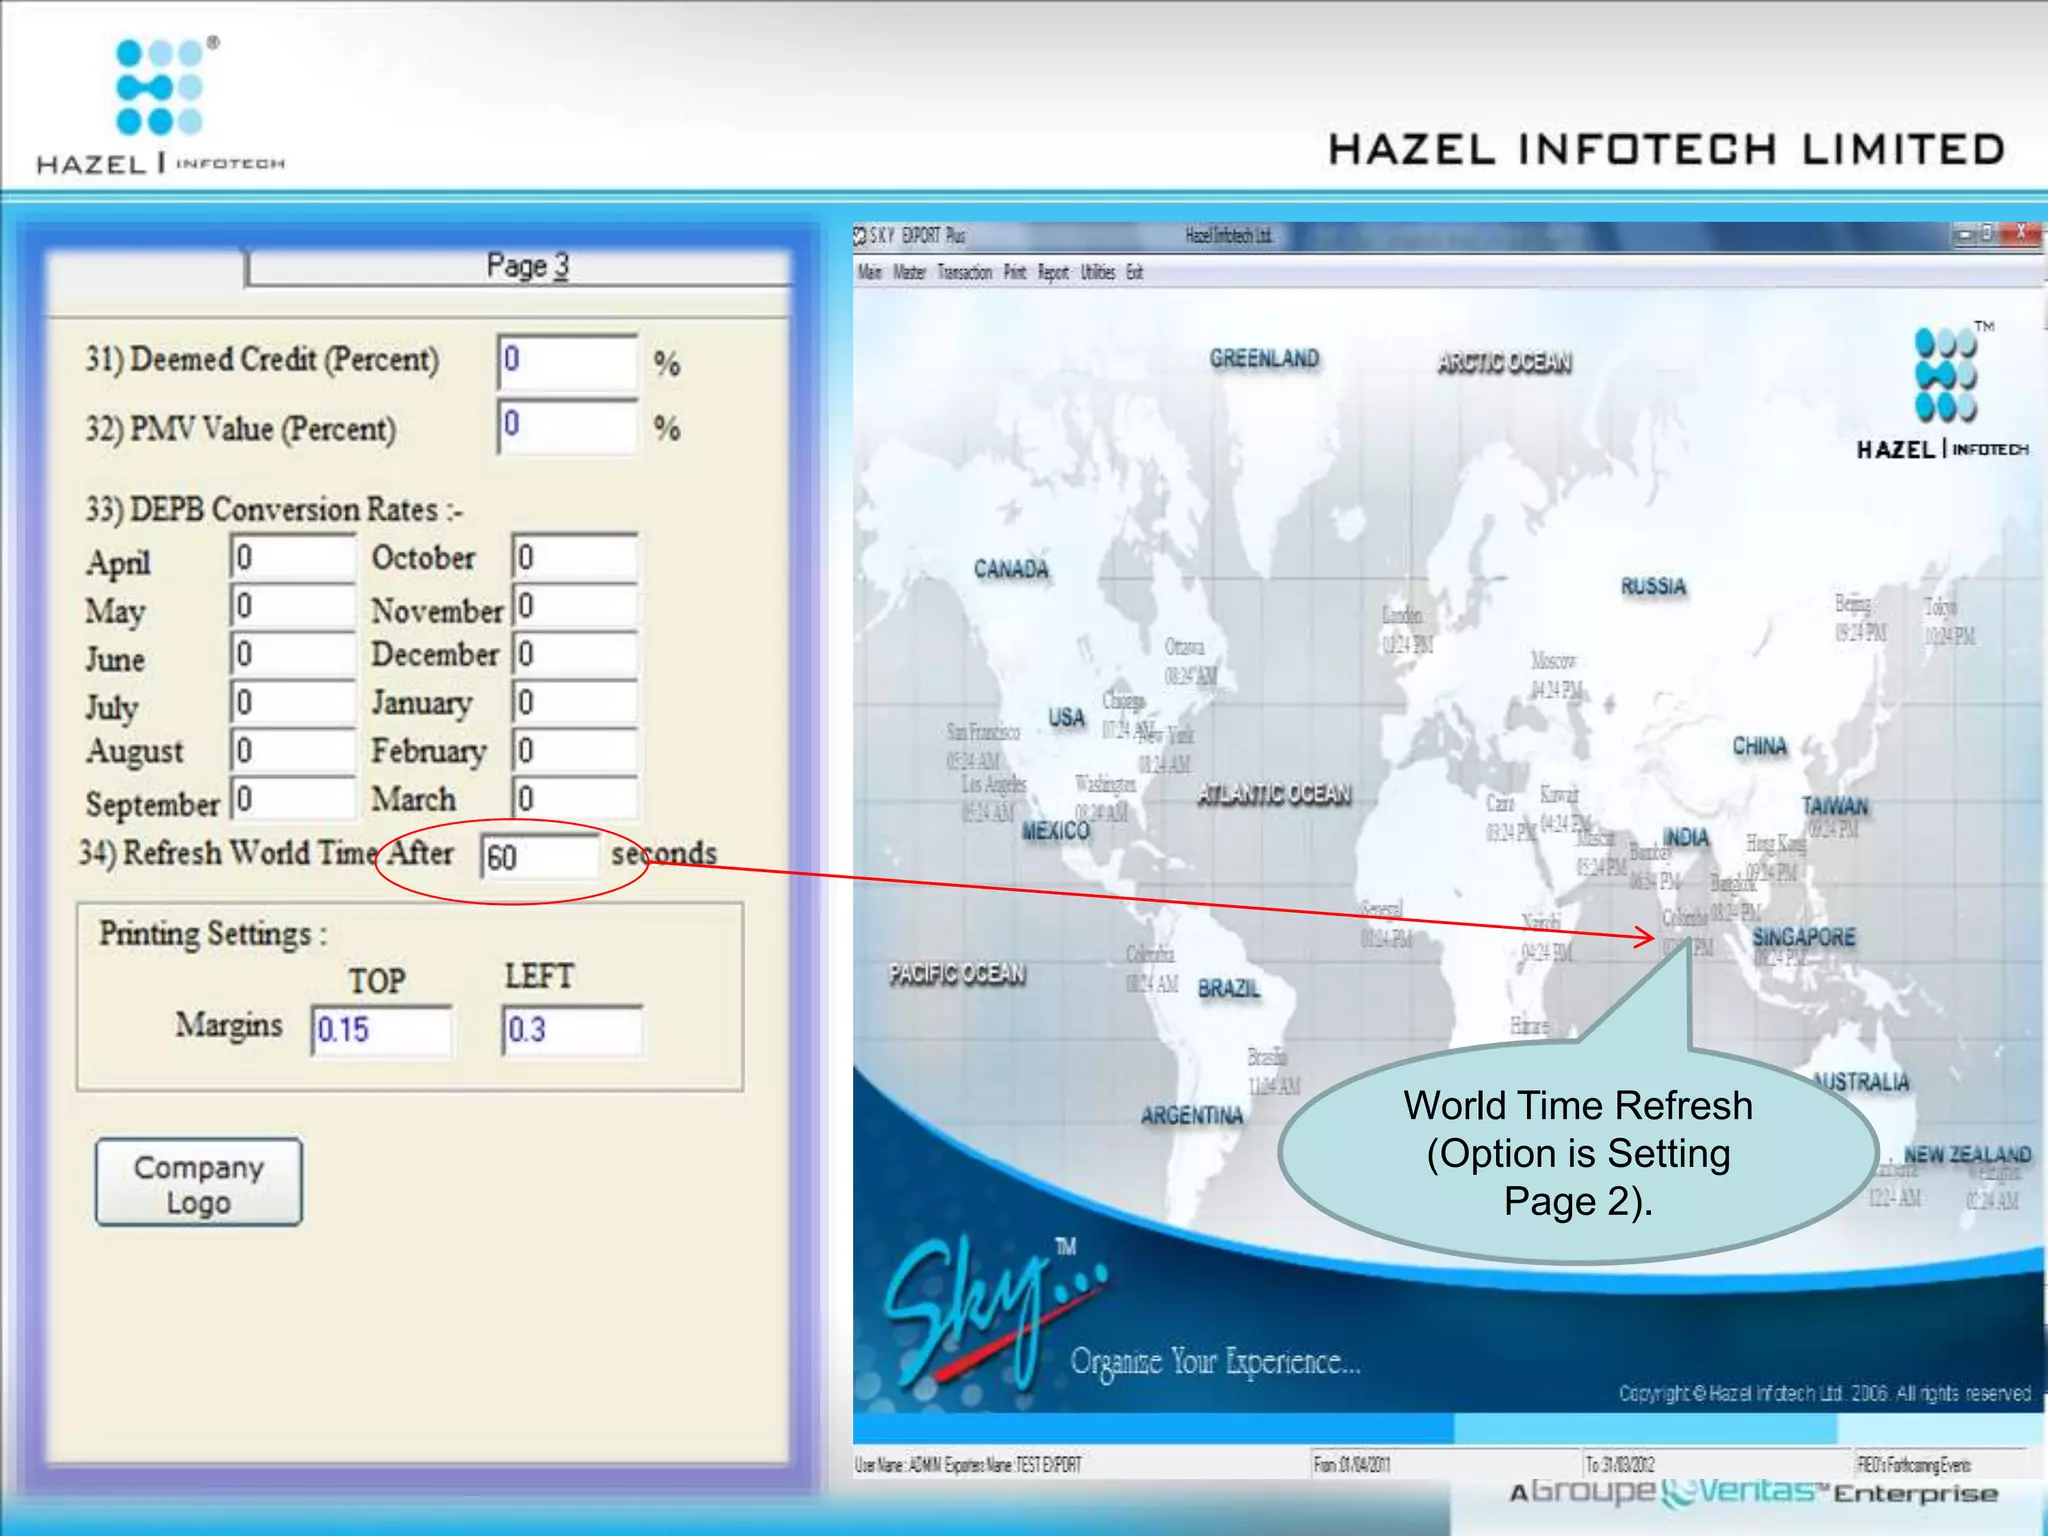Focus the April DEPB rate field
2048x1536 pixels.
[292, 557]
